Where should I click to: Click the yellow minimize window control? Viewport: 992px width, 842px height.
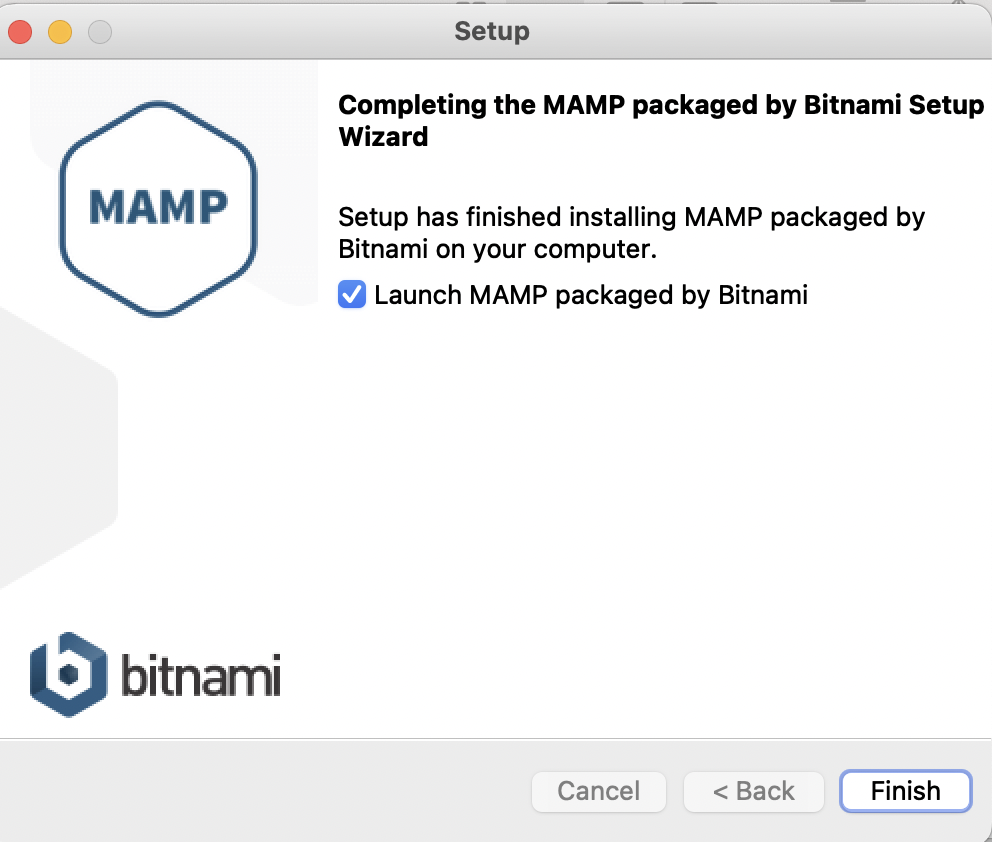pyautogui.click(x=59, y=31)
